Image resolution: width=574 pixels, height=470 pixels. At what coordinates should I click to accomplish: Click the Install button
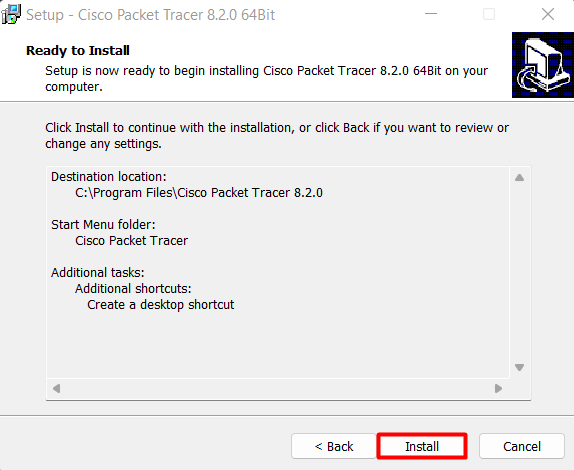[x=422, y=446]
